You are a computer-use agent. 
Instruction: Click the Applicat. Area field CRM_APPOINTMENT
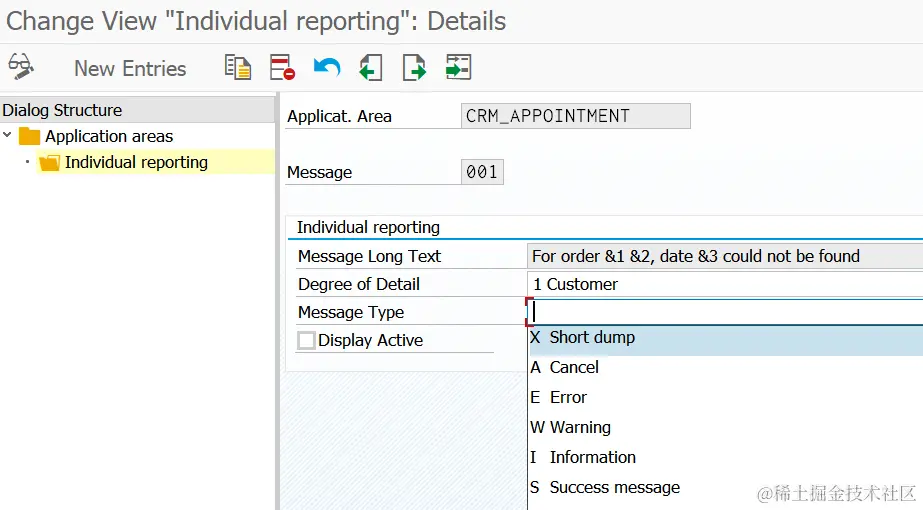point(576,116)
